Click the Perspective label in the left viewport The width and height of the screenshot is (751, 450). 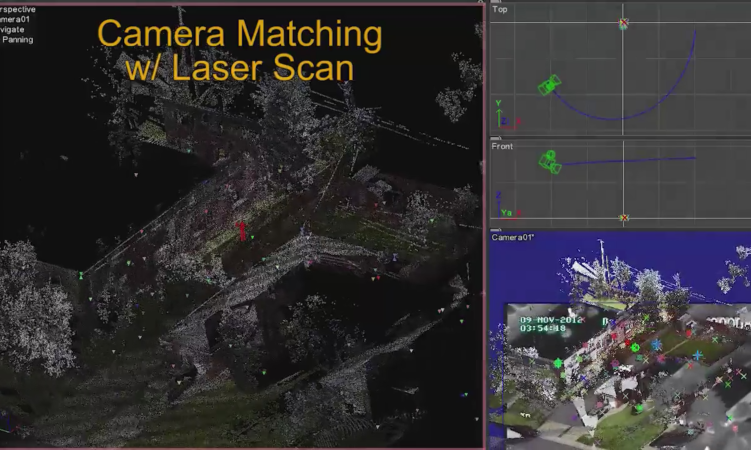click(17, 9)
